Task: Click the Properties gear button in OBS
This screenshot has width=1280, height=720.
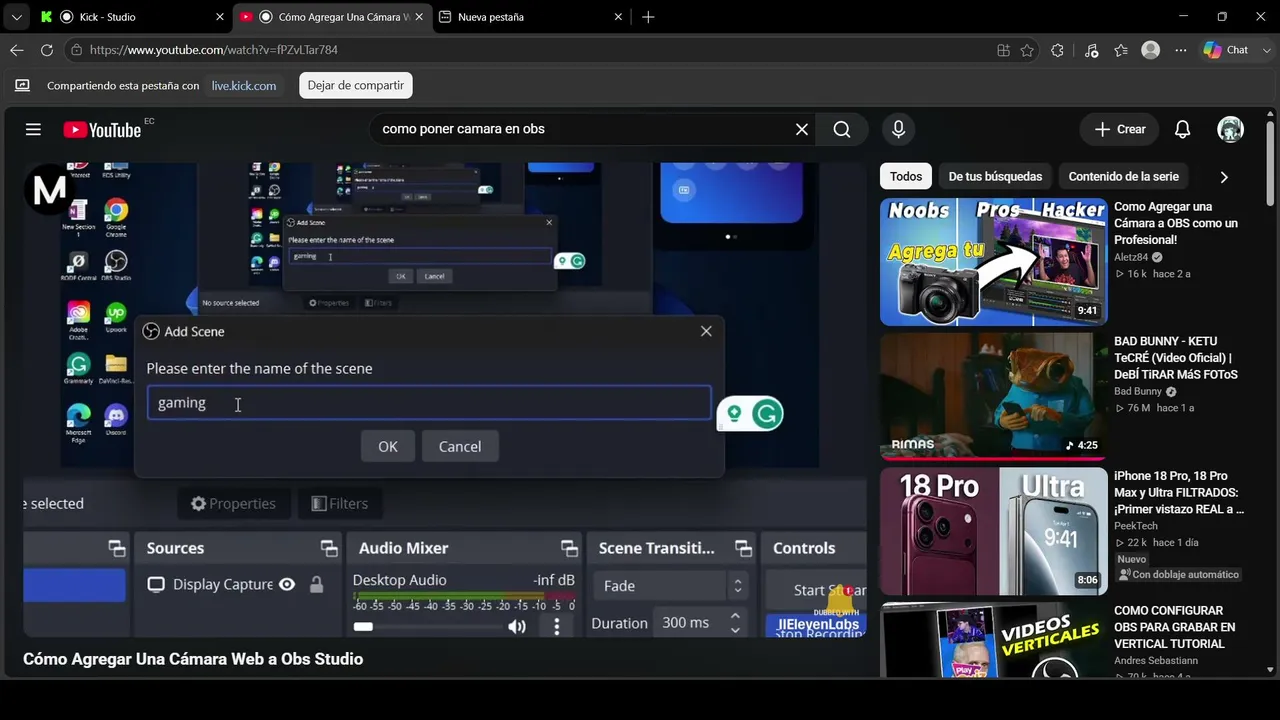Action: coord(233,503)
